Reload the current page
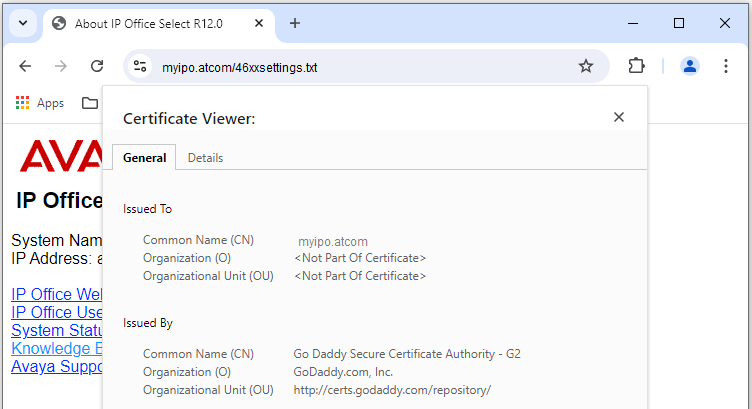 [97, 66]
